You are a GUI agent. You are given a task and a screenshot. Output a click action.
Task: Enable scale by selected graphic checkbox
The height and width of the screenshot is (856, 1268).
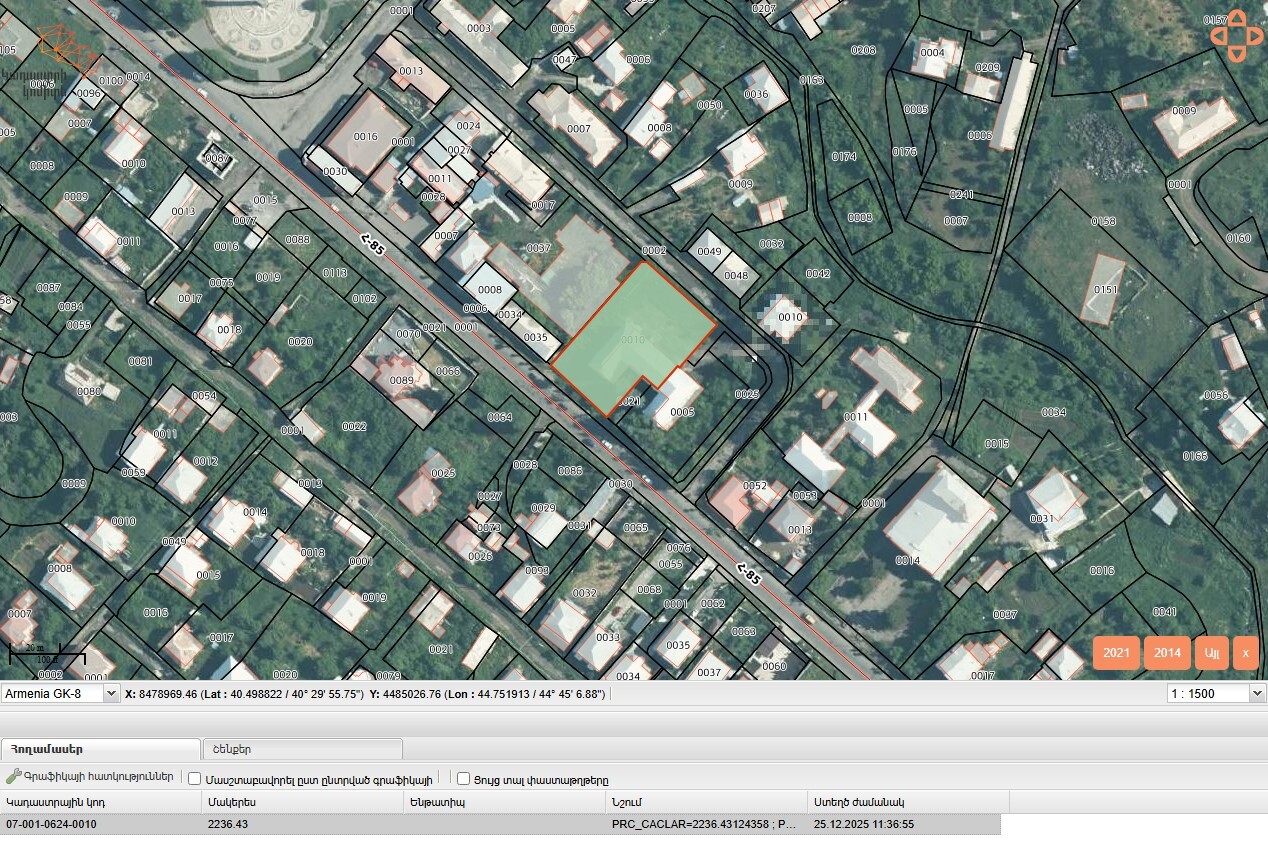click(195, 779)
